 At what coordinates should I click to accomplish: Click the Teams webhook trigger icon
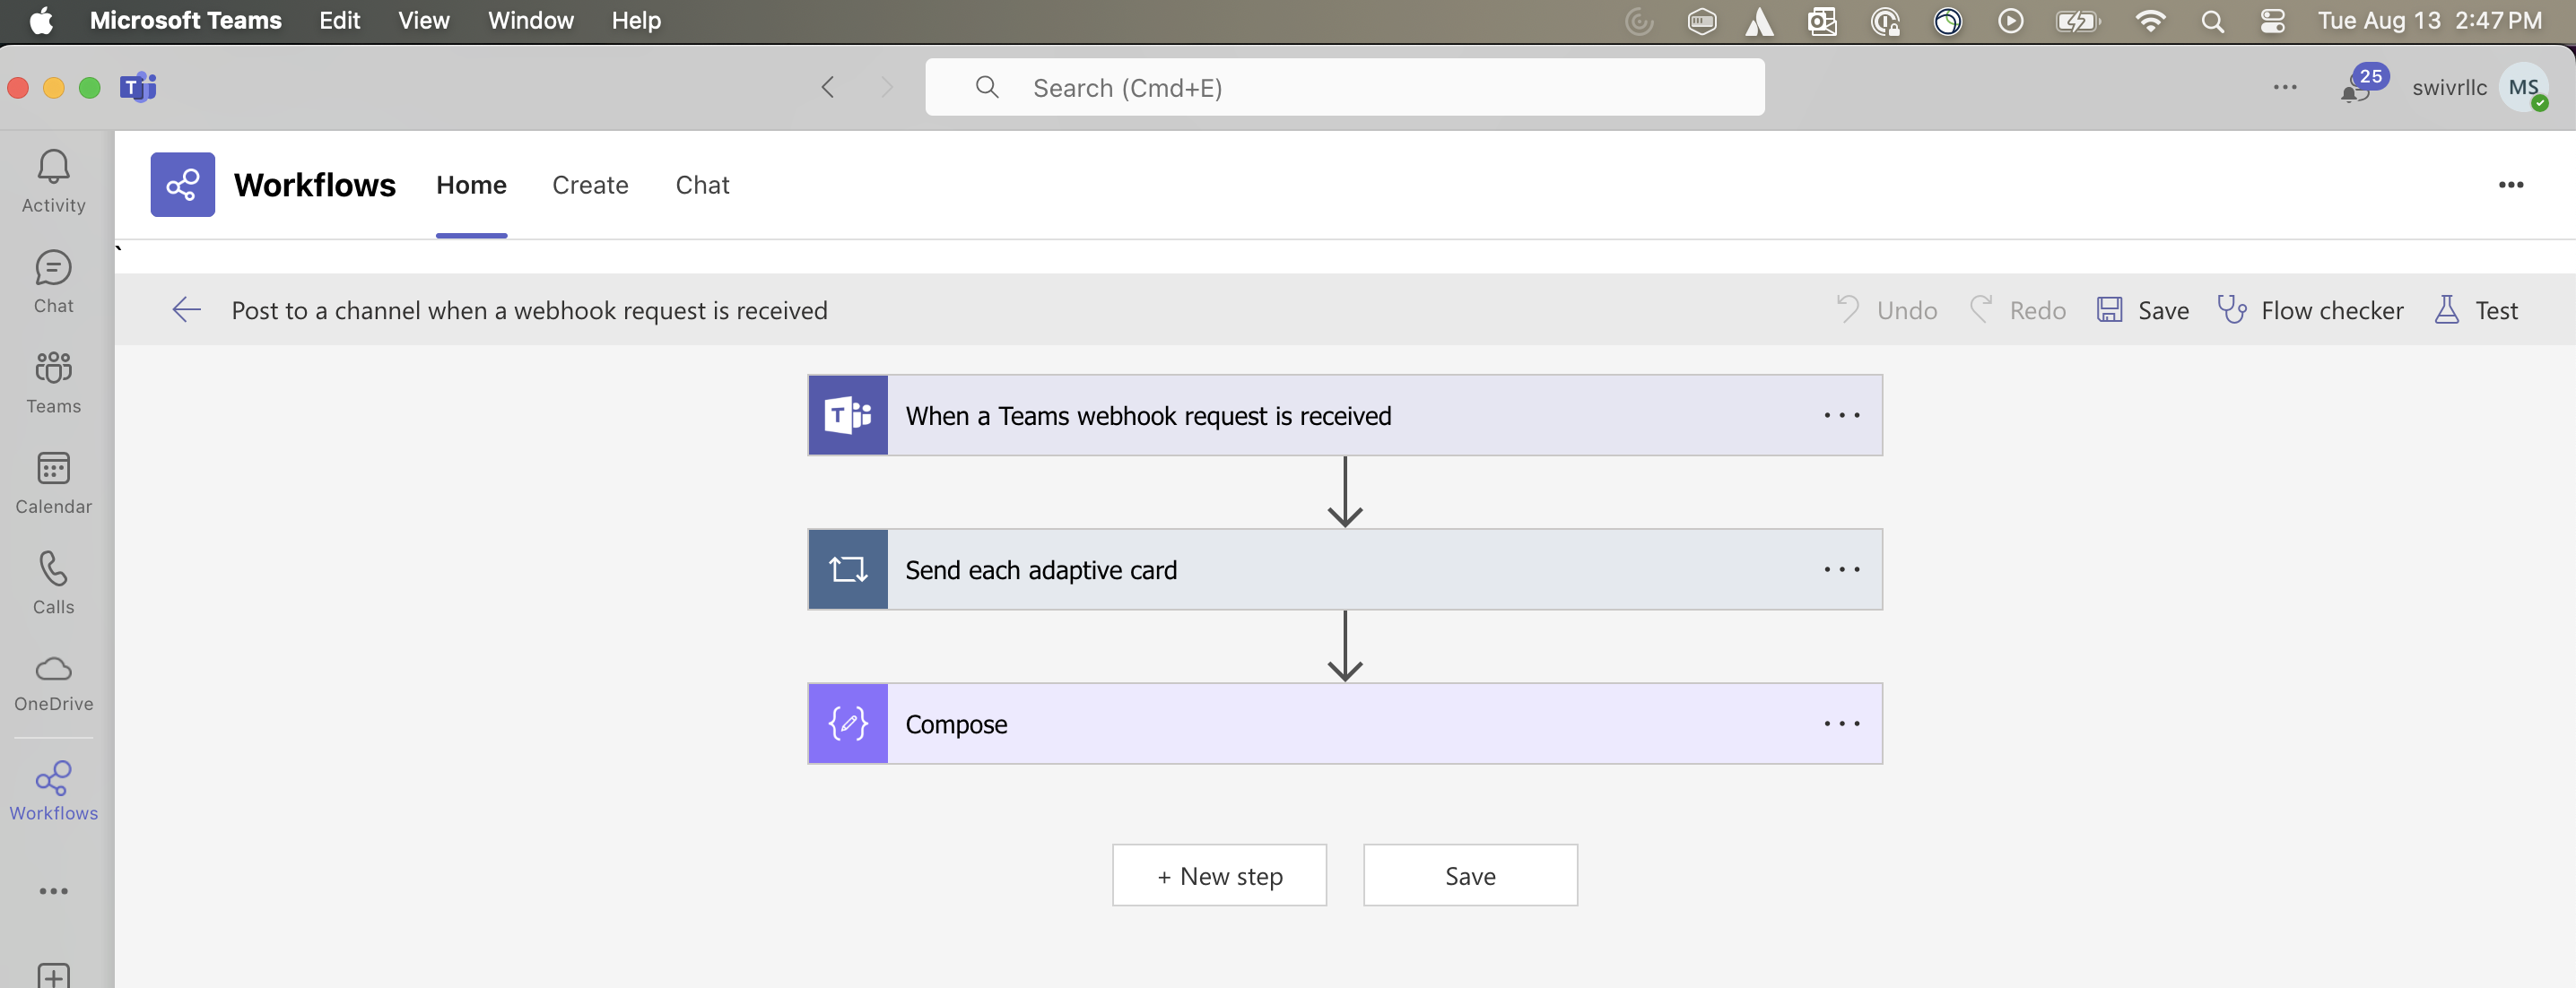[x=848, y=415]
